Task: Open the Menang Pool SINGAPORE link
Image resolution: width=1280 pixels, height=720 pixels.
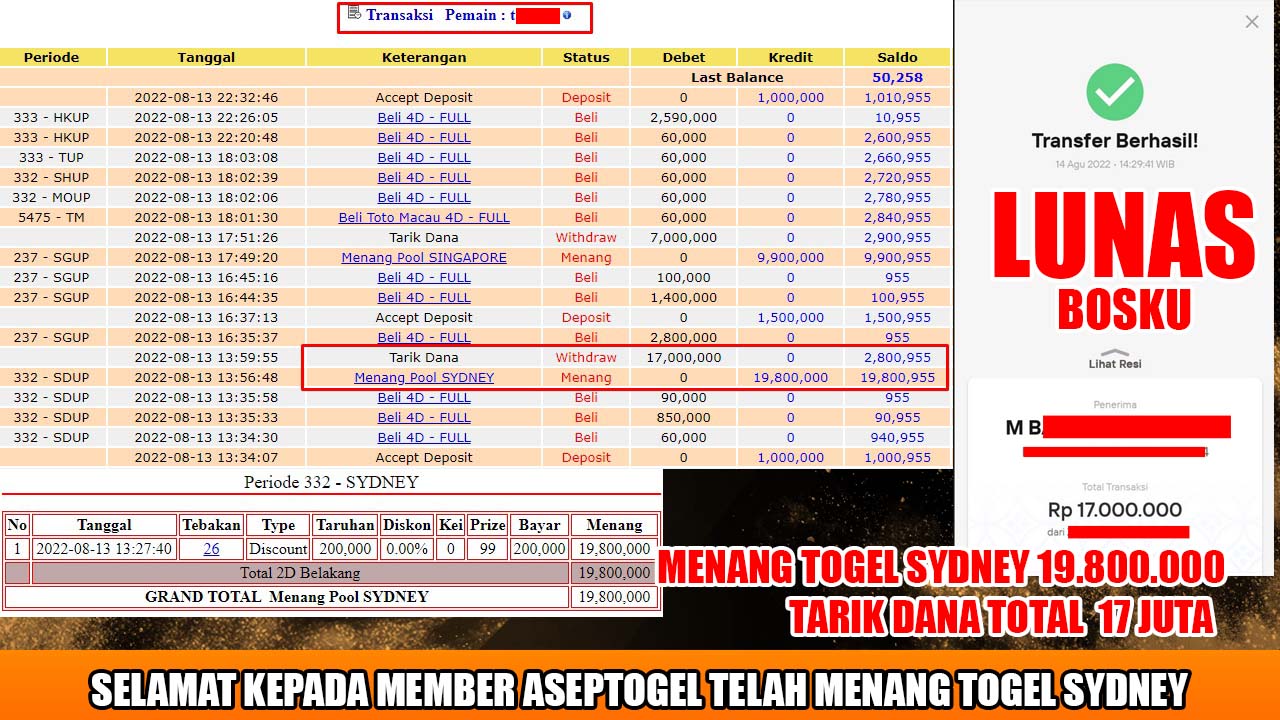Action: 424,257
